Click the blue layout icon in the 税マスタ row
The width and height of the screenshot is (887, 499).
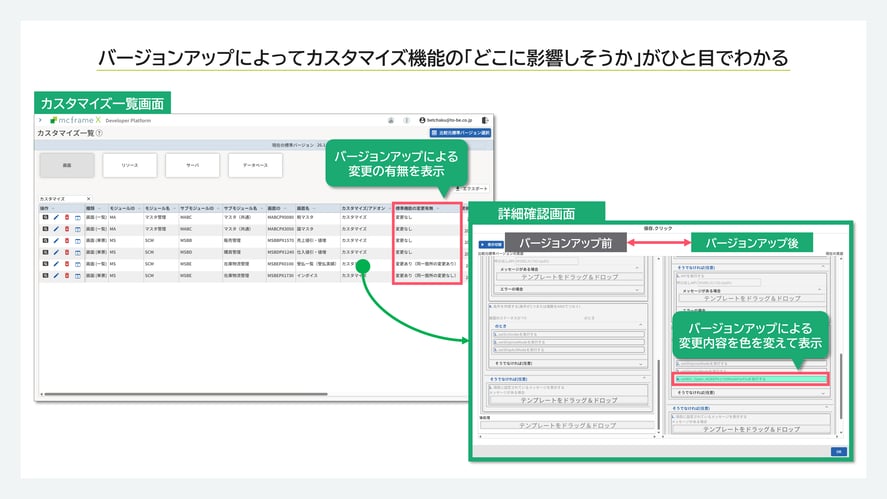(77, 217)
